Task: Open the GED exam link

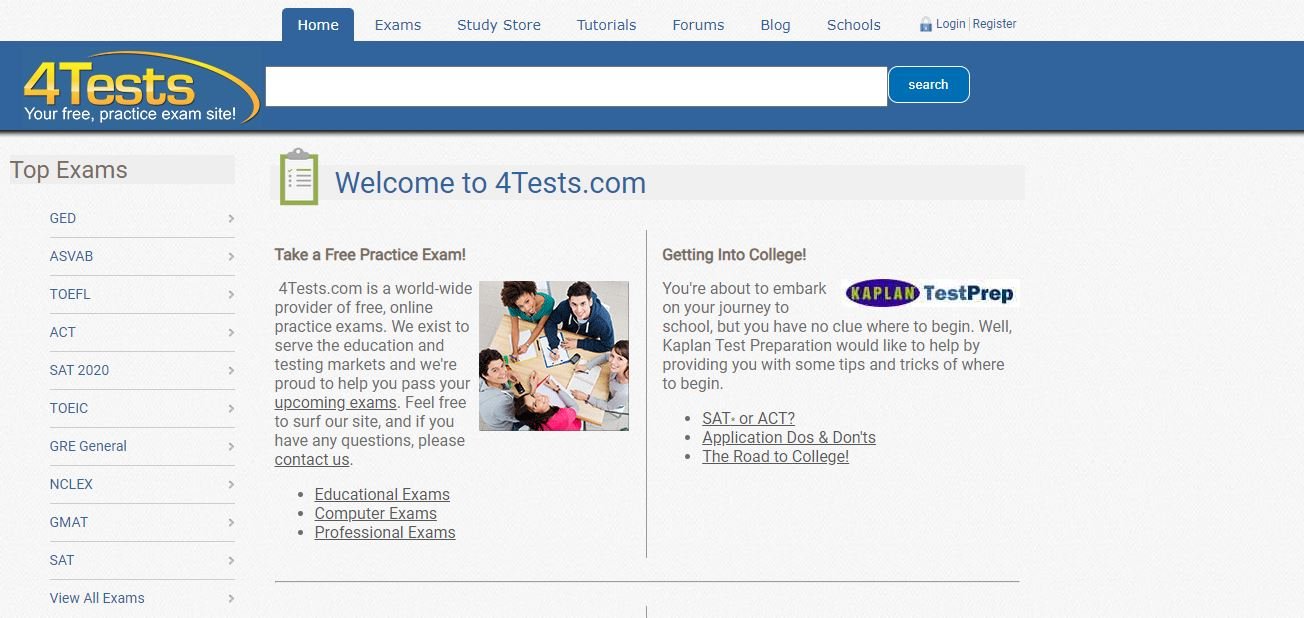Action: [x=63, y=218]
